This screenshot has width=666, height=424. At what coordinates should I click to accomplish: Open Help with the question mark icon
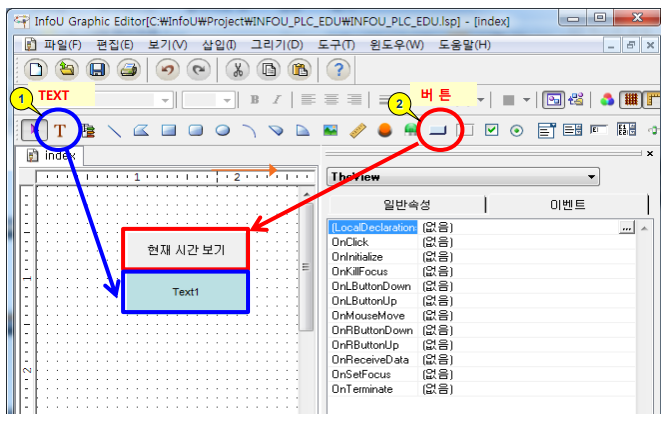(339, 69)
